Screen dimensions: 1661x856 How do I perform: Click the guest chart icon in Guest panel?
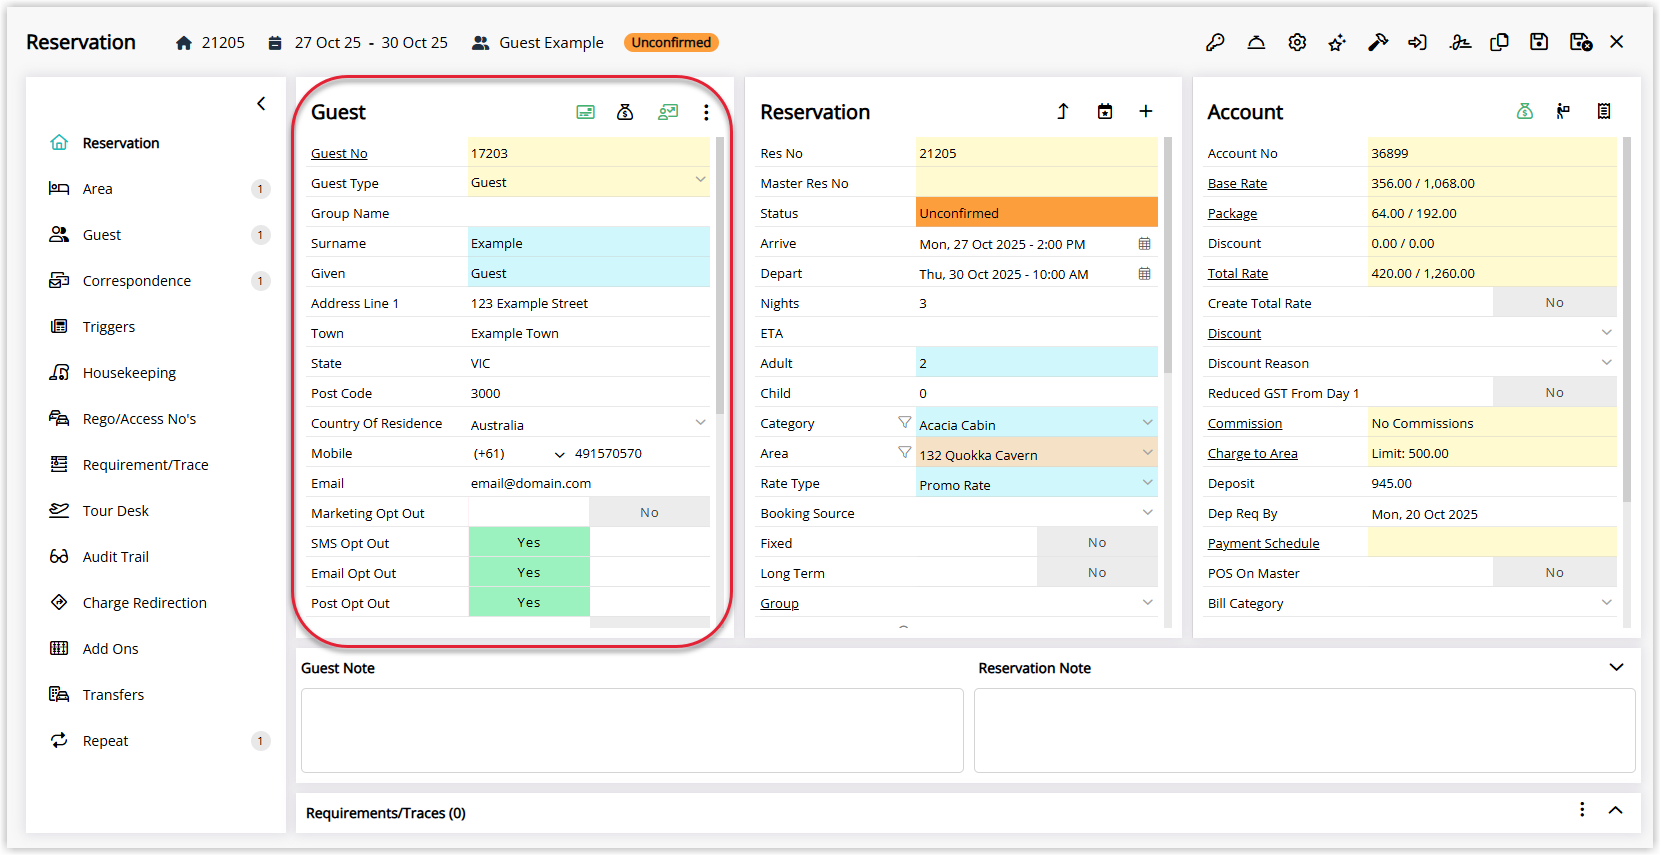[x=668, y=112]
